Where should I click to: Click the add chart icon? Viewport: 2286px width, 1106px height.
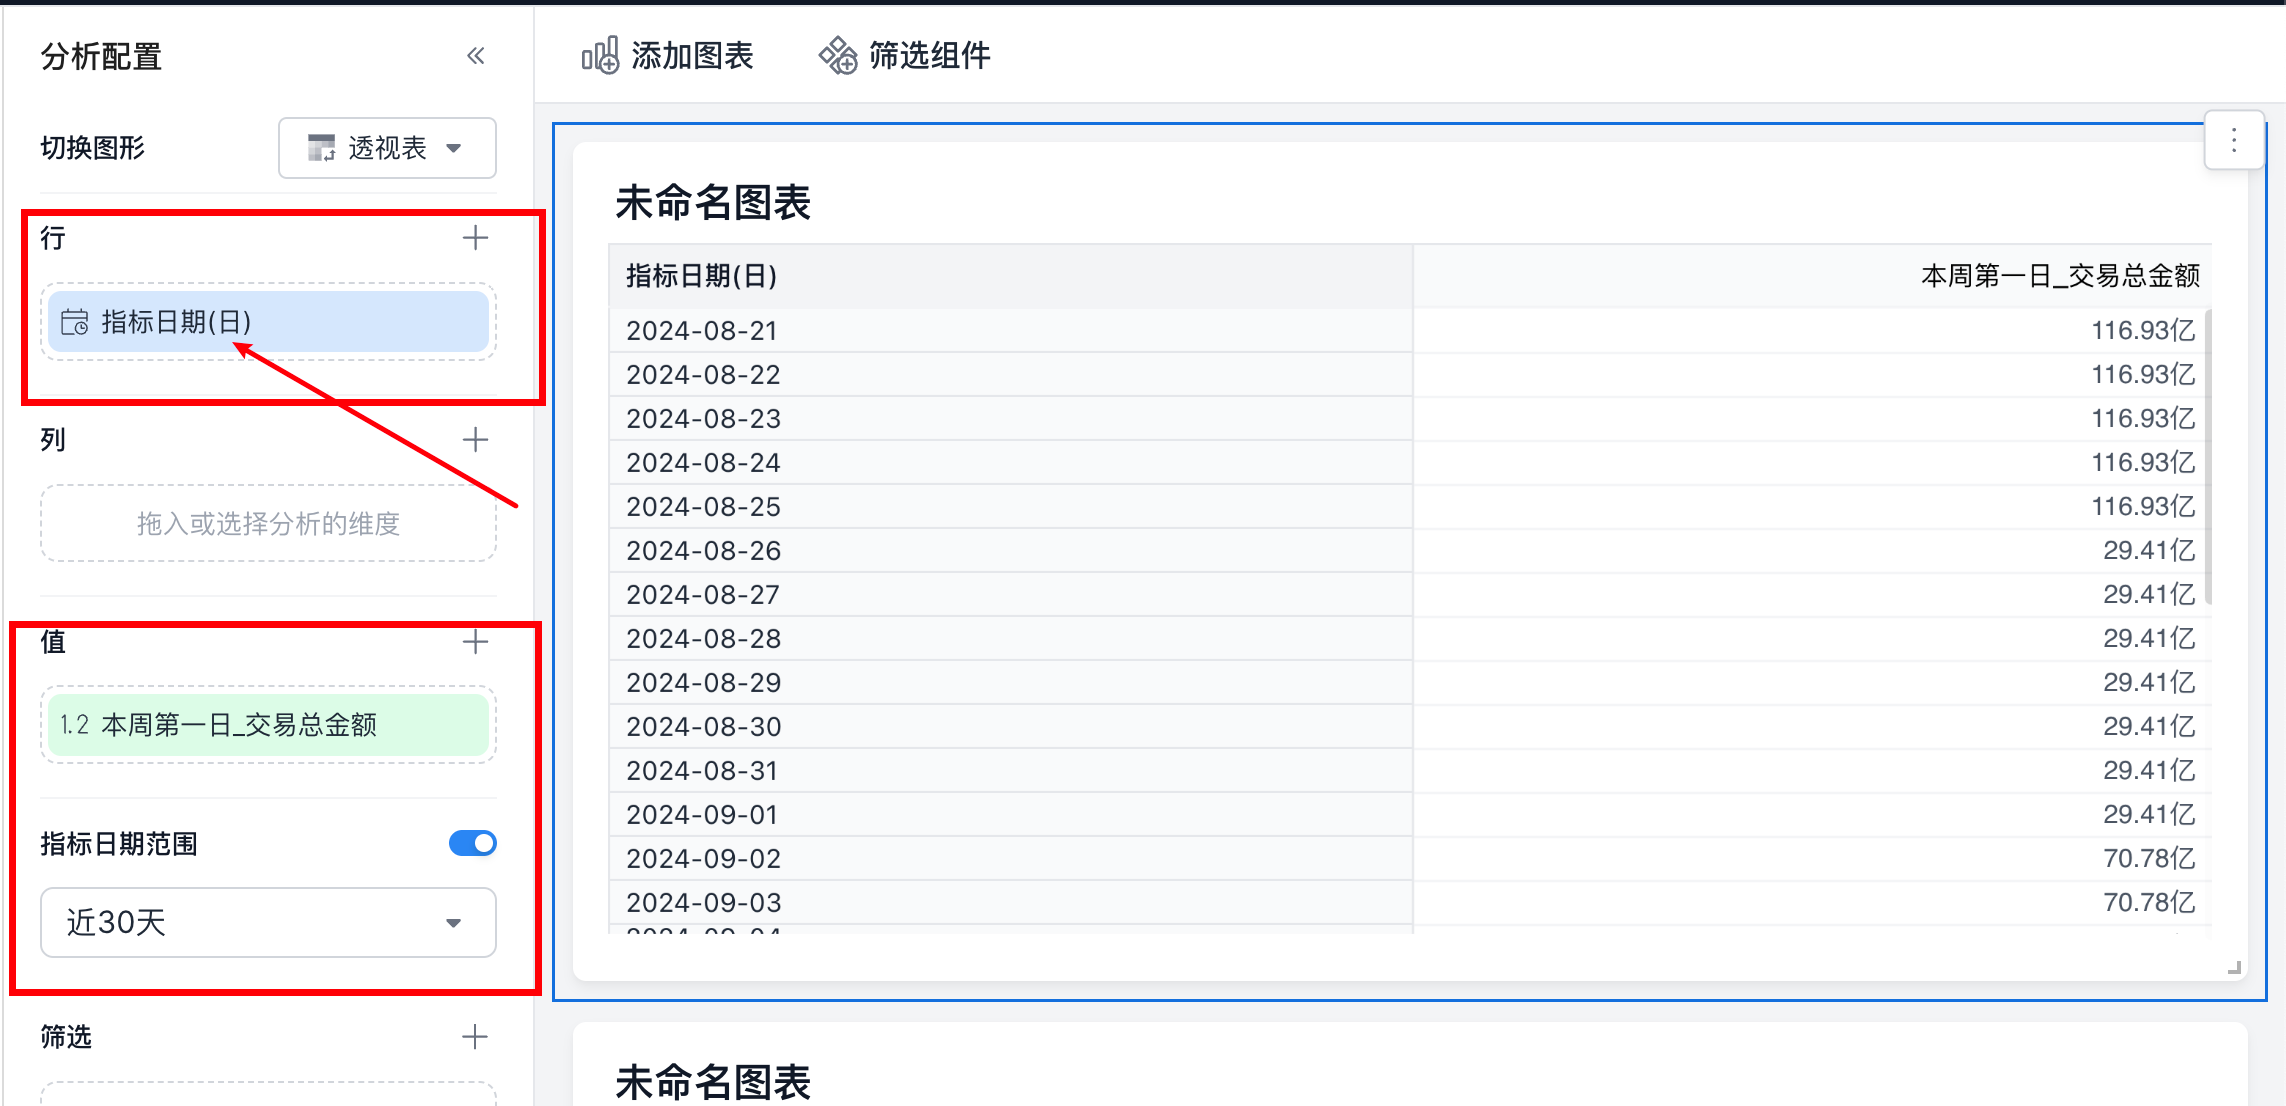click(x=600, y=56)
